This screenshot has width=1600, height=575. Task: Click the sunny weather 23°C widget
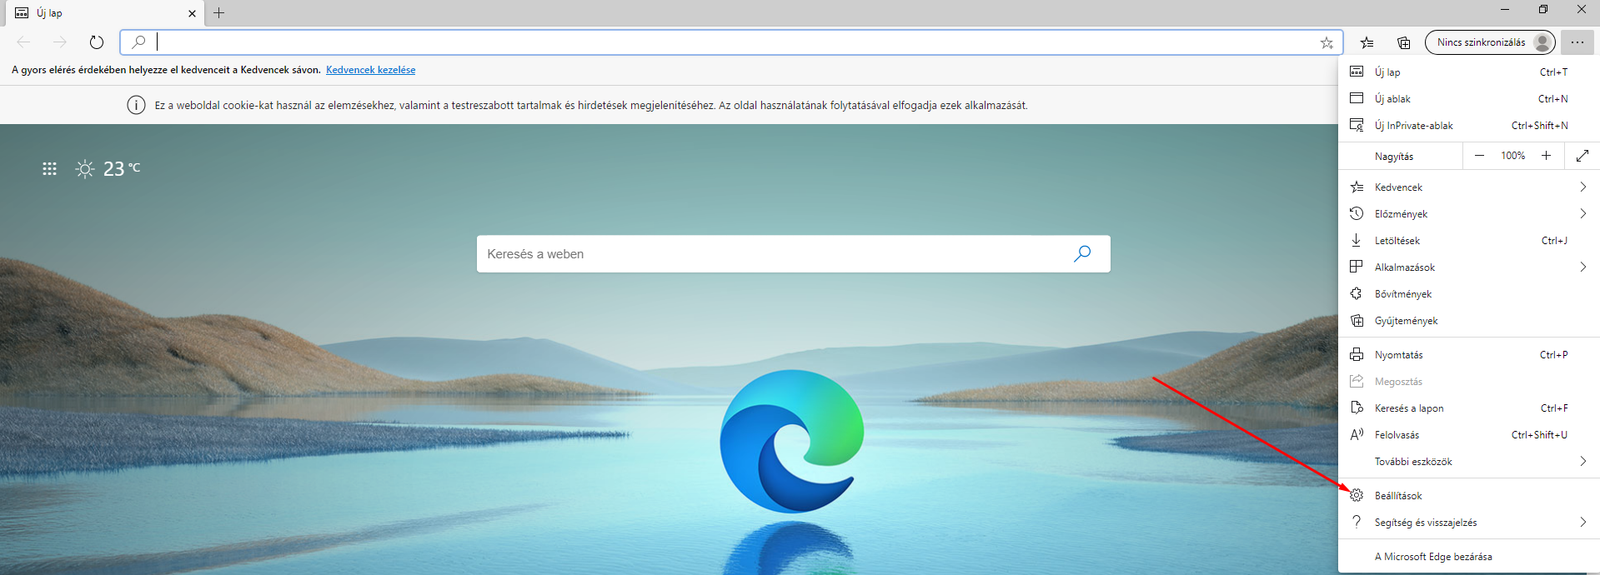coord(108,169)
